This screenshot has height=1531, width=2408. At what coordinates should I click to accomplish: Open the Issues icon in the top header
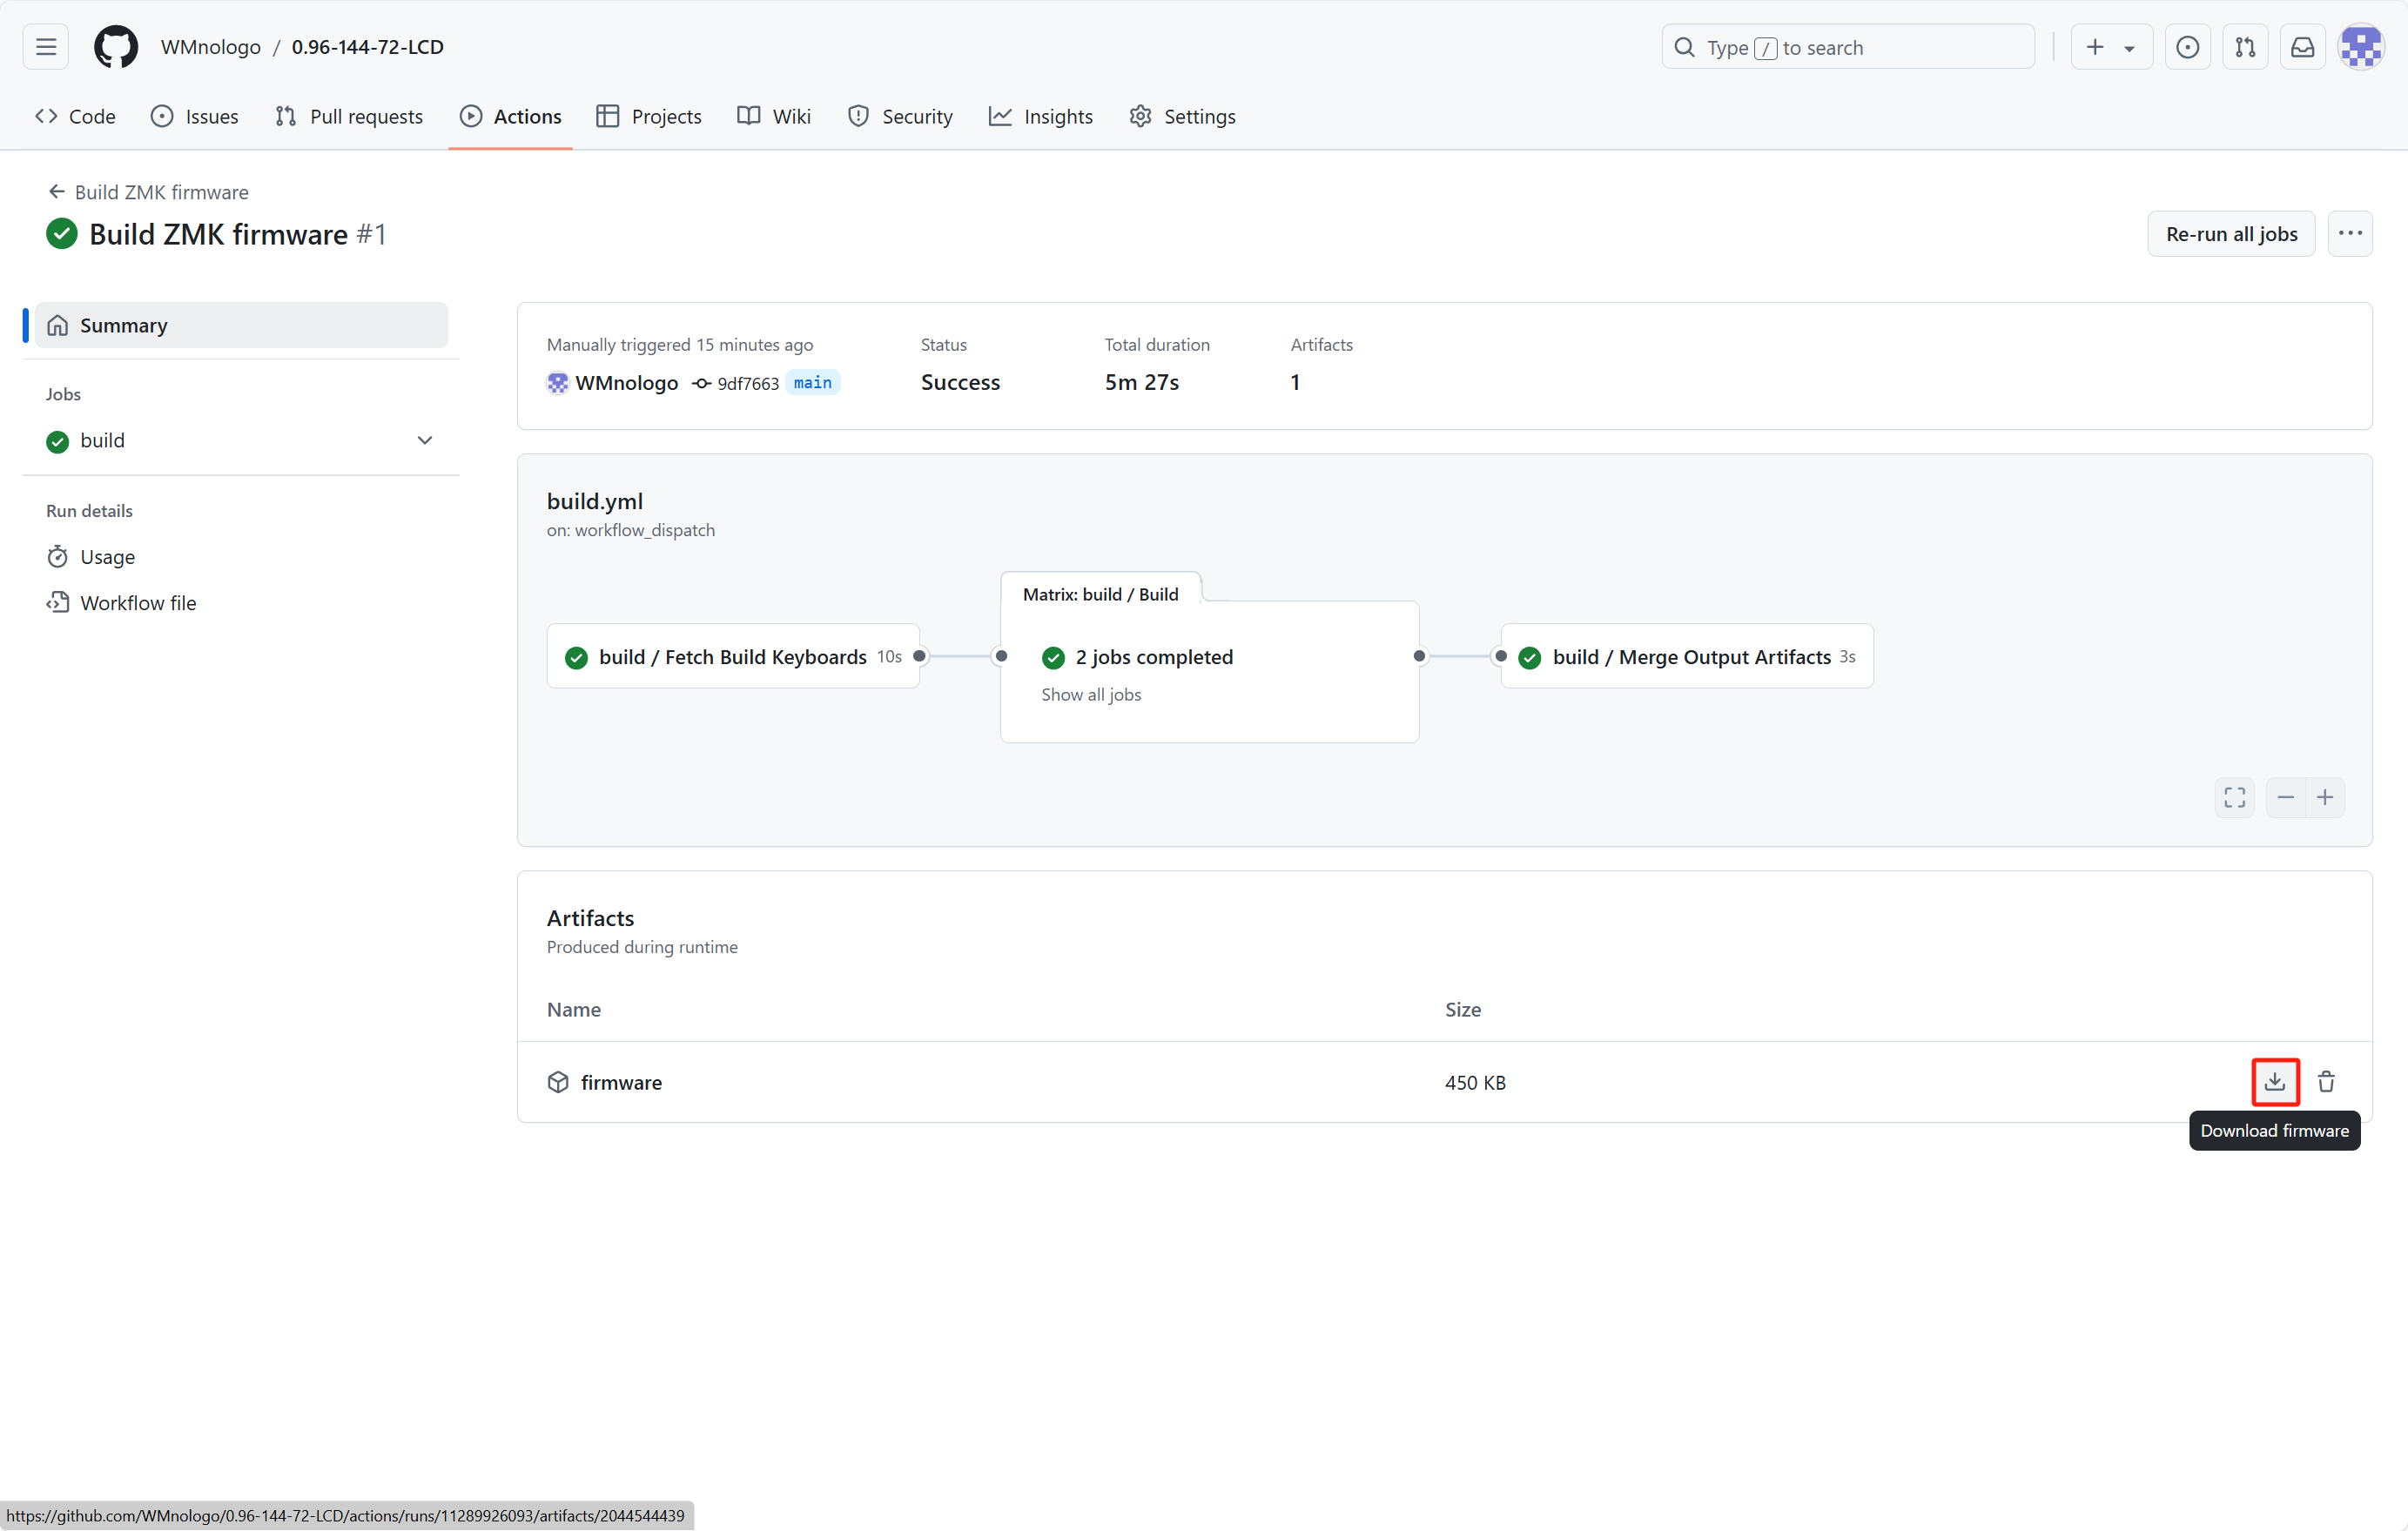point(2187,47)
